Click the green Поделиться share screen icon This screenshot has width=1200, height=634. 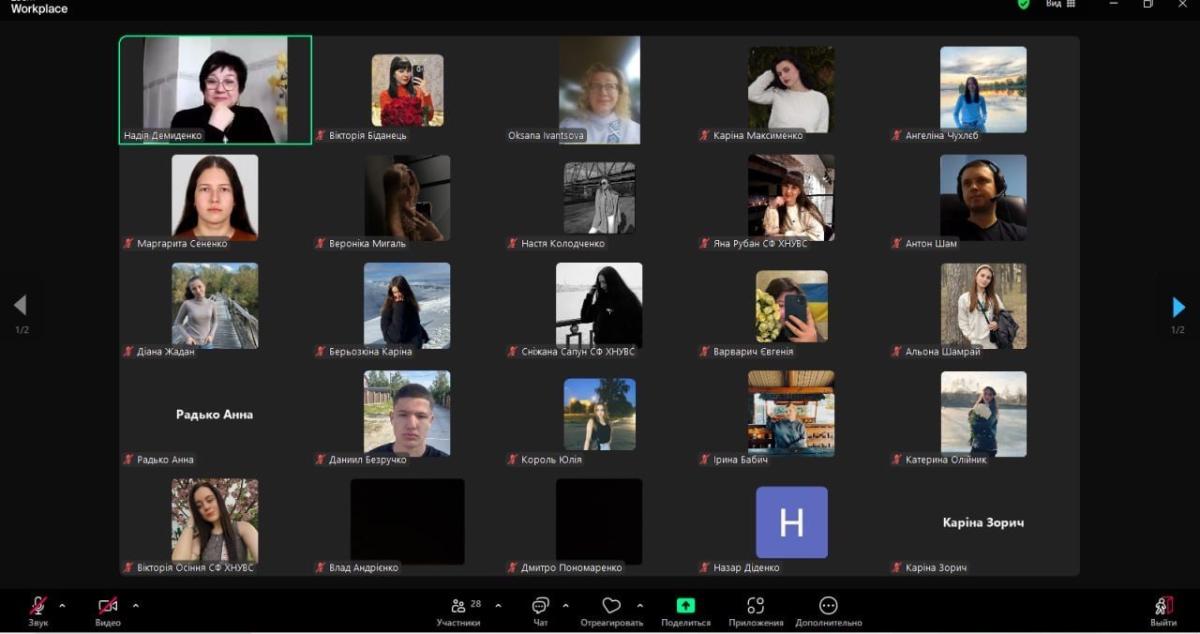pos(686,606)
